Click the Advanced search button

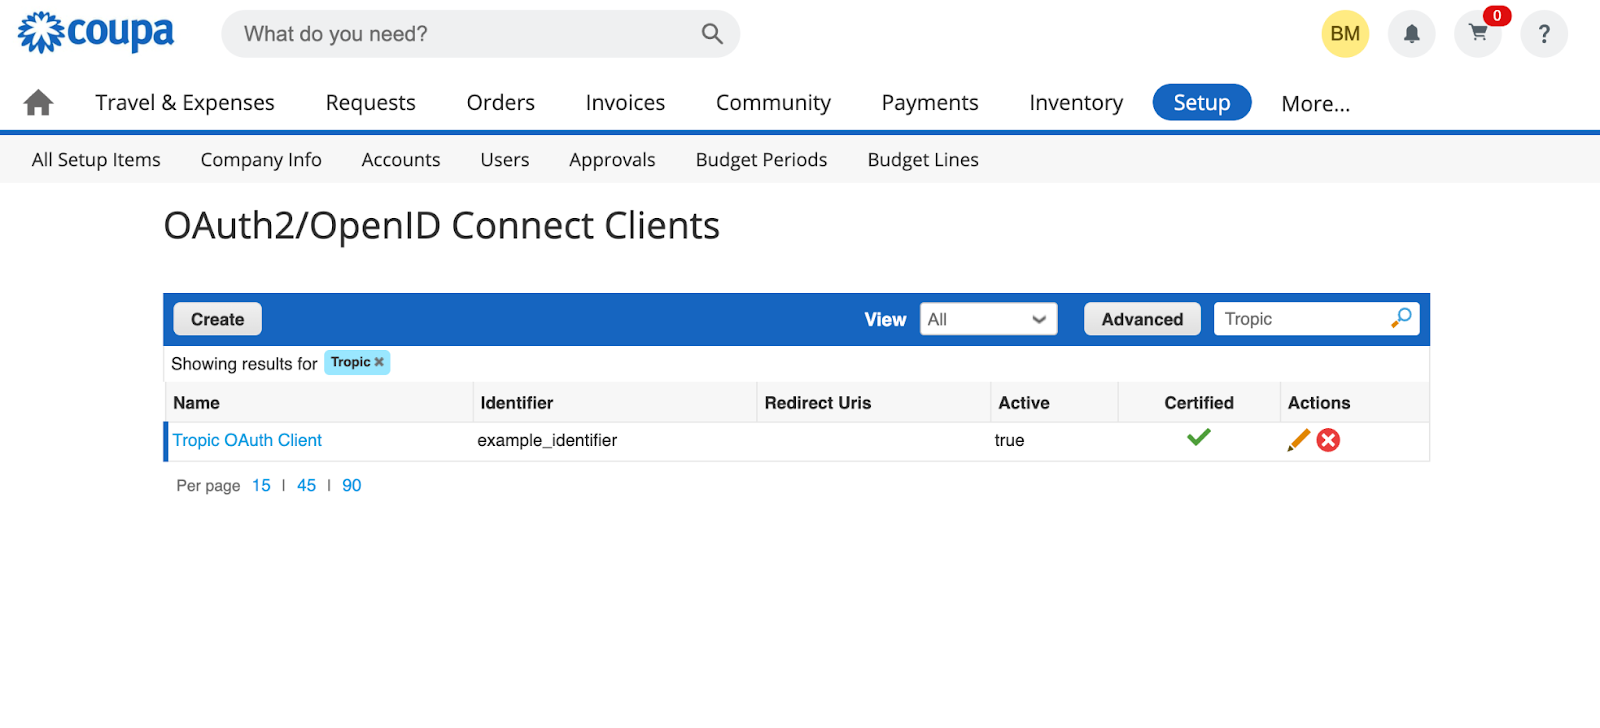click(x=1142, y=319)
